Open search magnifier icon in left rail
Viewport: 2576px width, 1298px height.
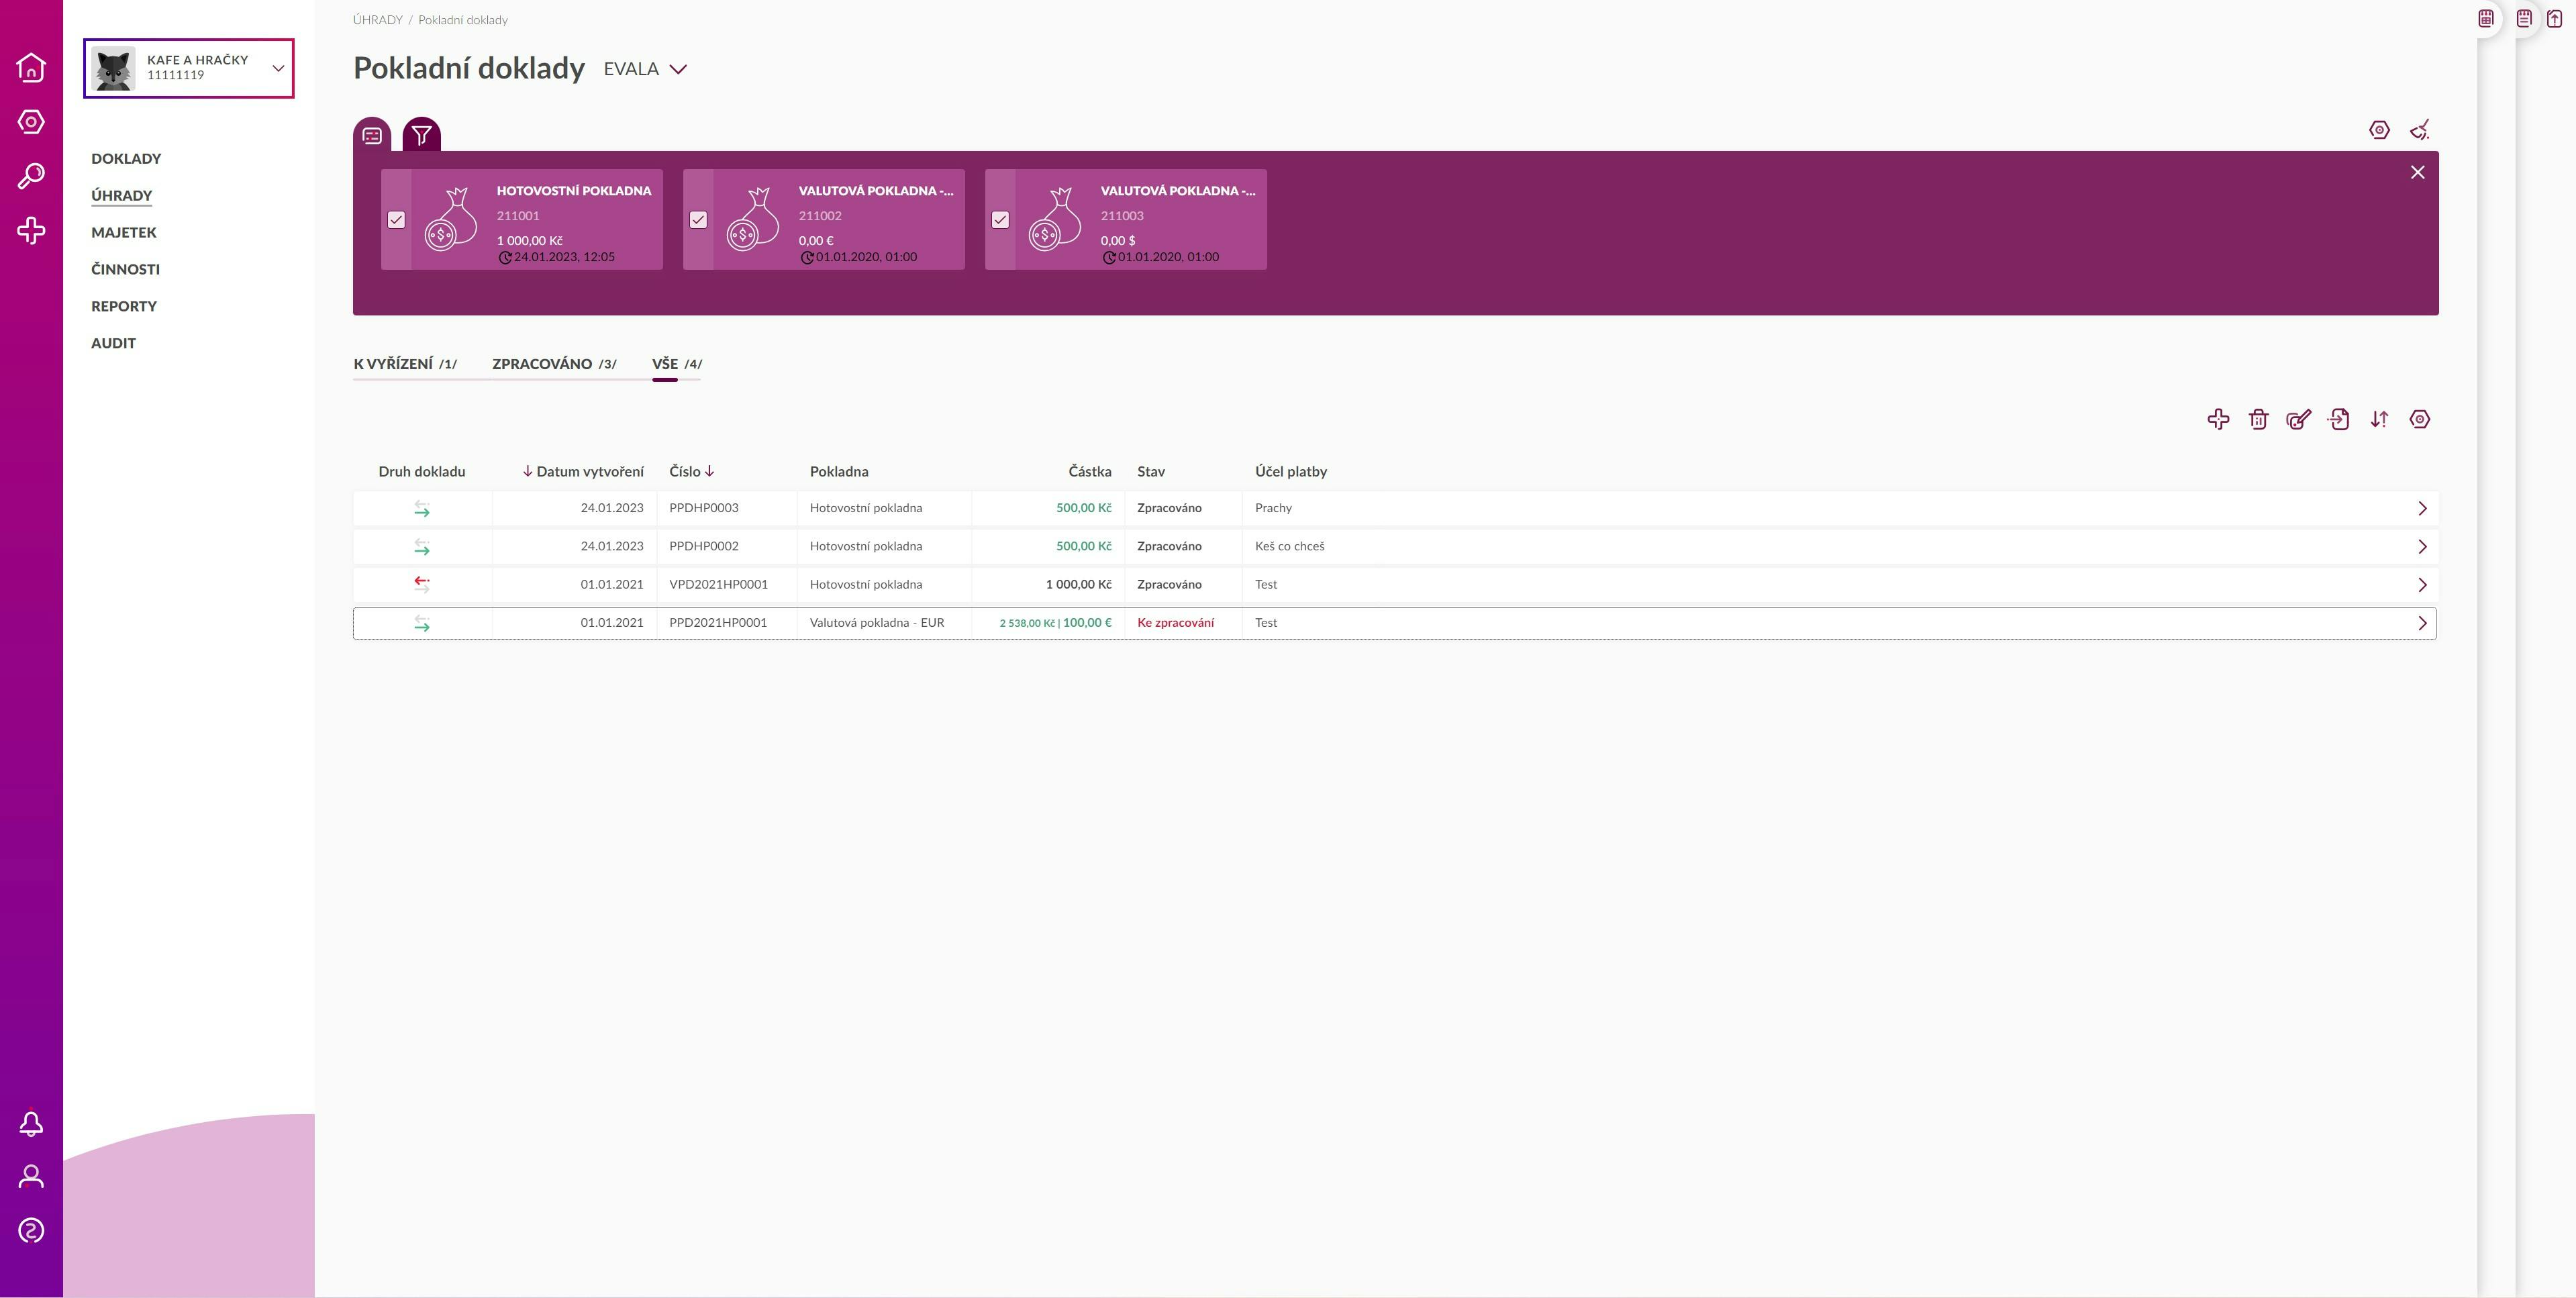tap(31, 176)
